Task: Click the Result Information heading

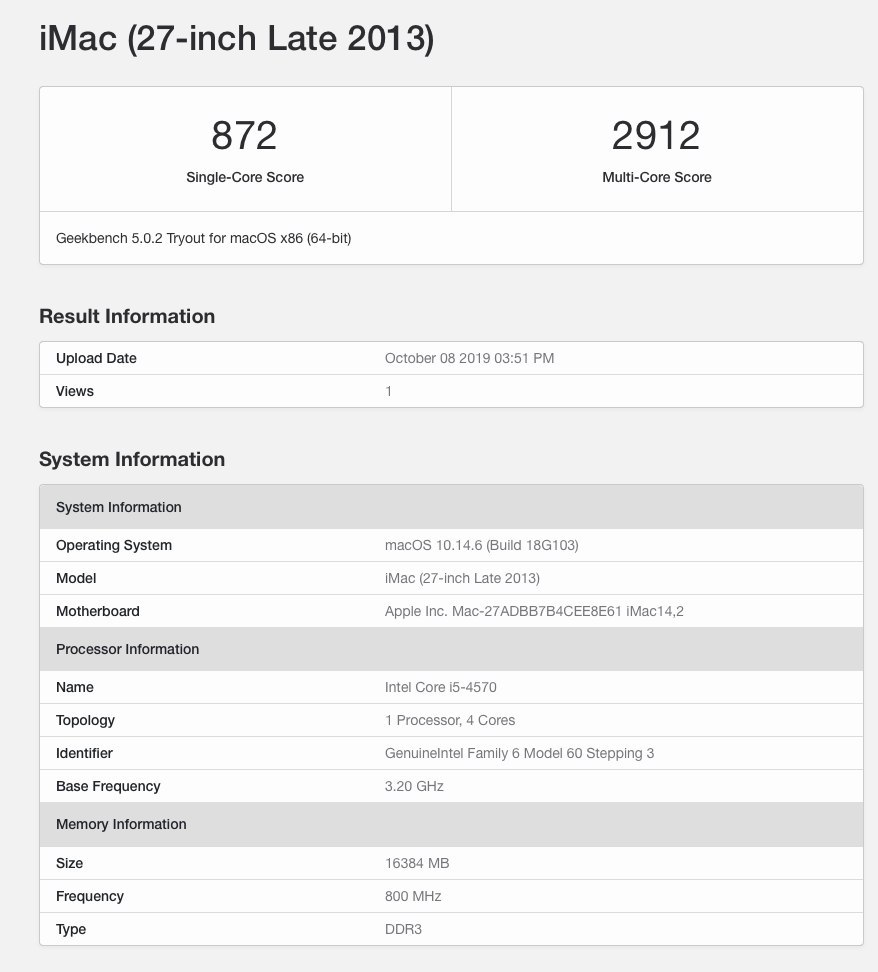Action: click(127, 316)
